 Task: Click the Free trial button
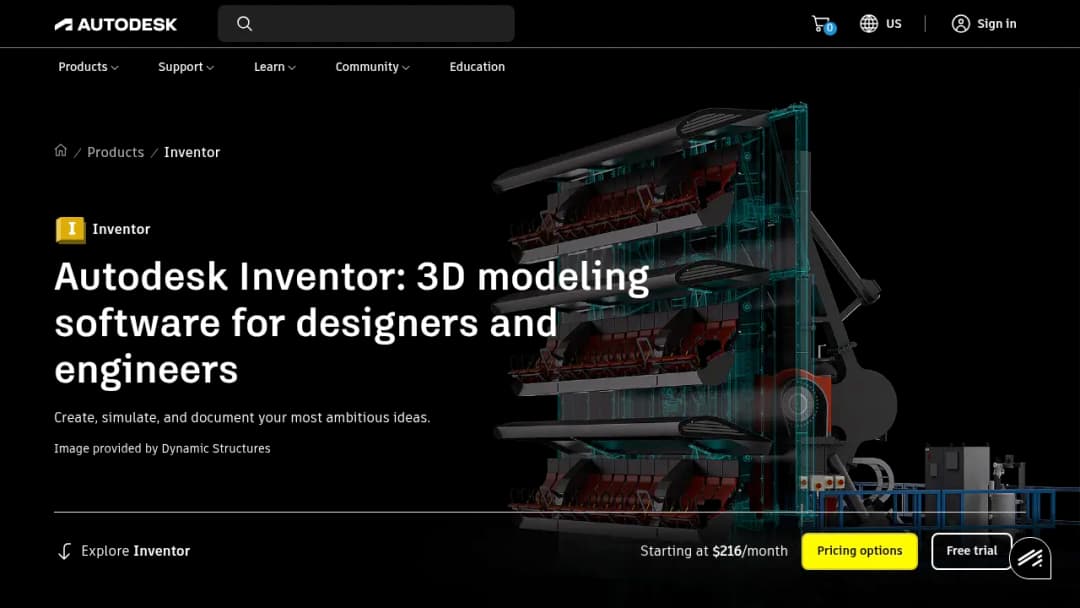pos(971,551)
